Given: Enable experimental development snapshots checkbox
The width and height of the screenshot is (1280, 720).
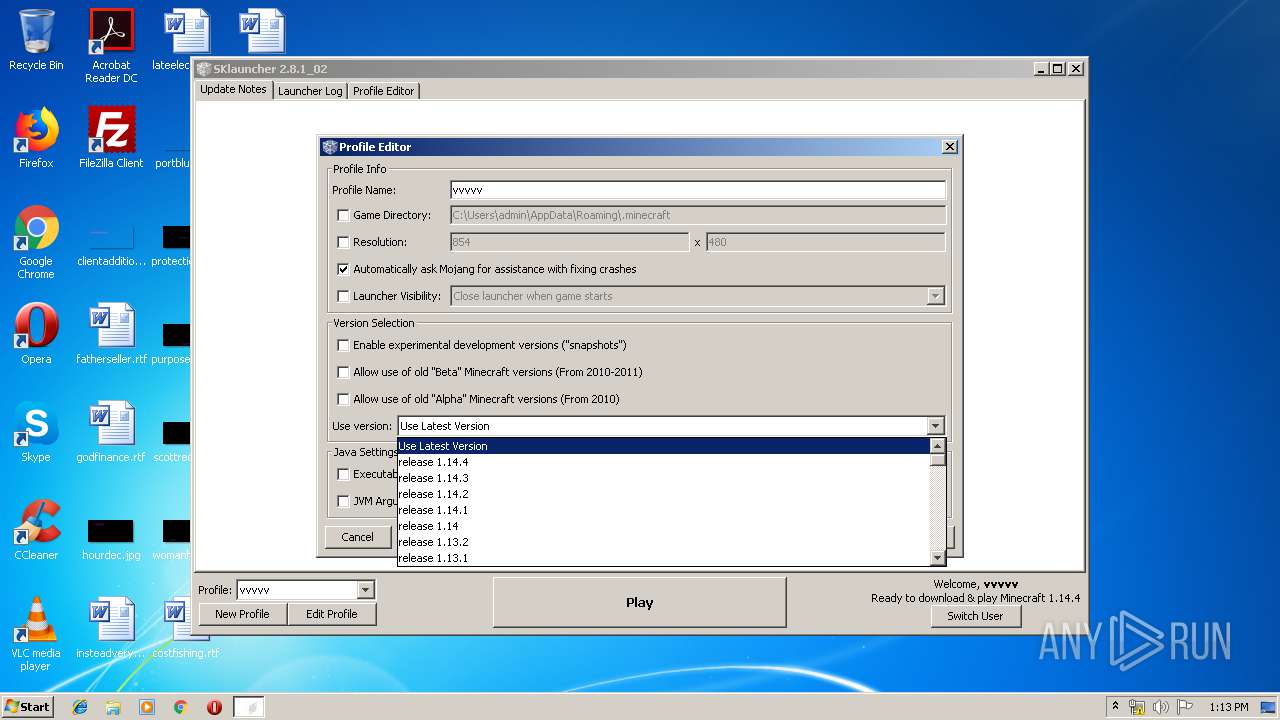Looking at the screenshot, I should pyautogui.click(x=343, y=345).
